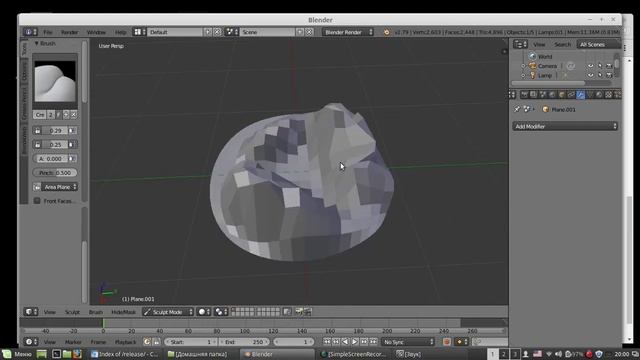The image size is (640, 360).
Task: Click the Scene name field
Action: point(267,32)
